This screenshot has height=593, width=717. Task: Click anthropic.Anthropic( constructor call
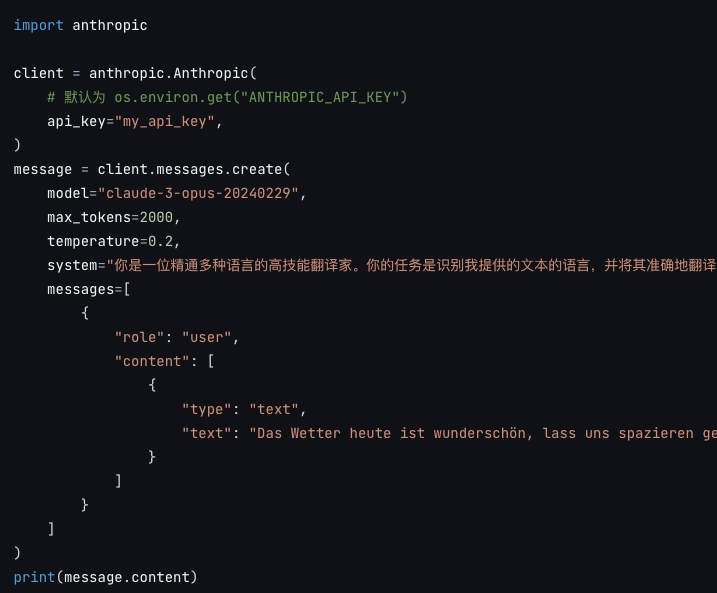click(x=173, y=73)
